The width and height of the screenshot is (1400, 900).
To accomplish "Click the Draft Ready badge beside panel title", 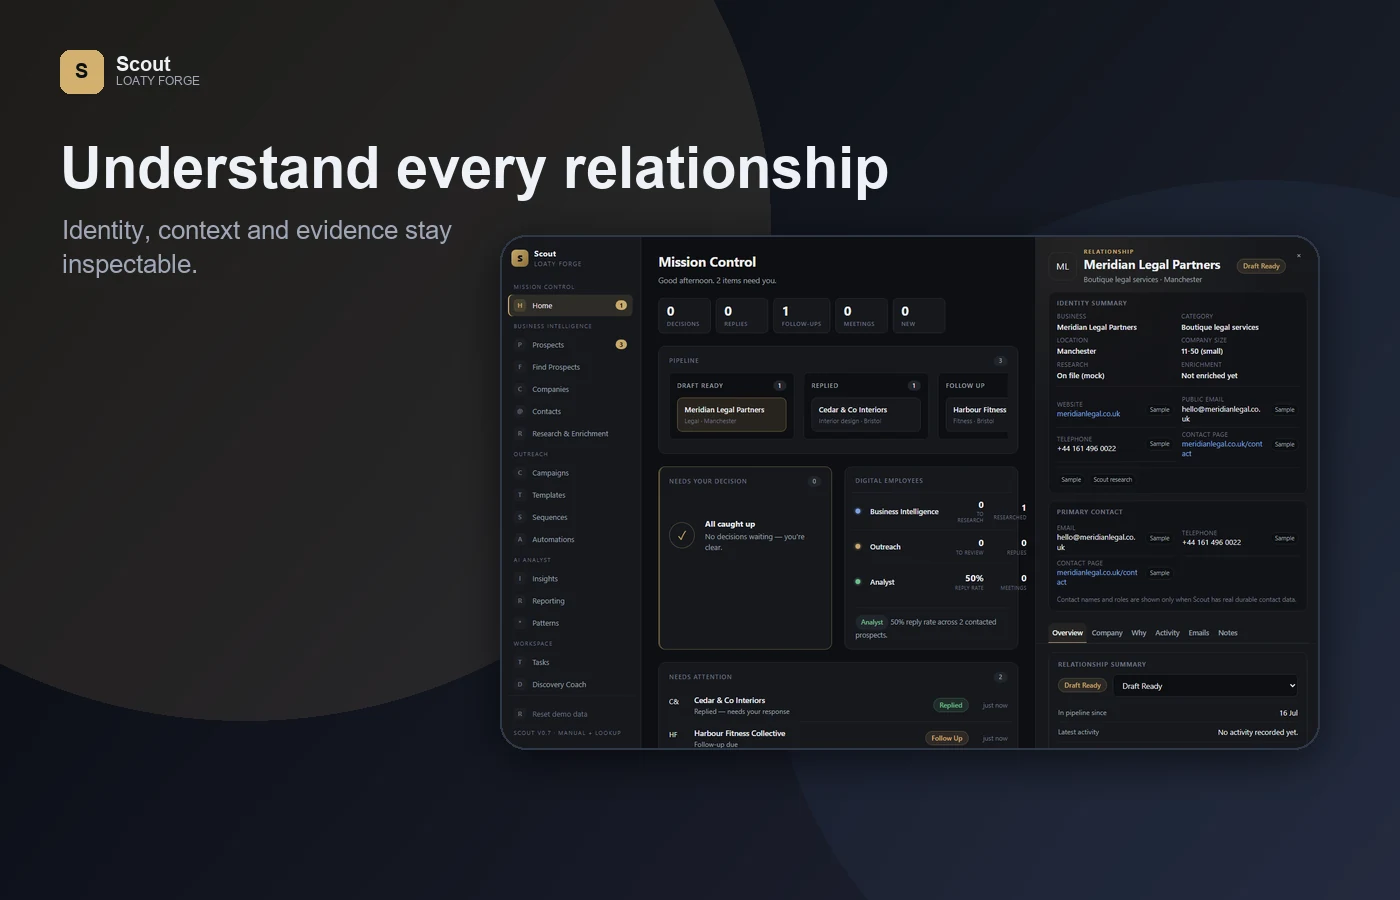I will pos(1261,266).
